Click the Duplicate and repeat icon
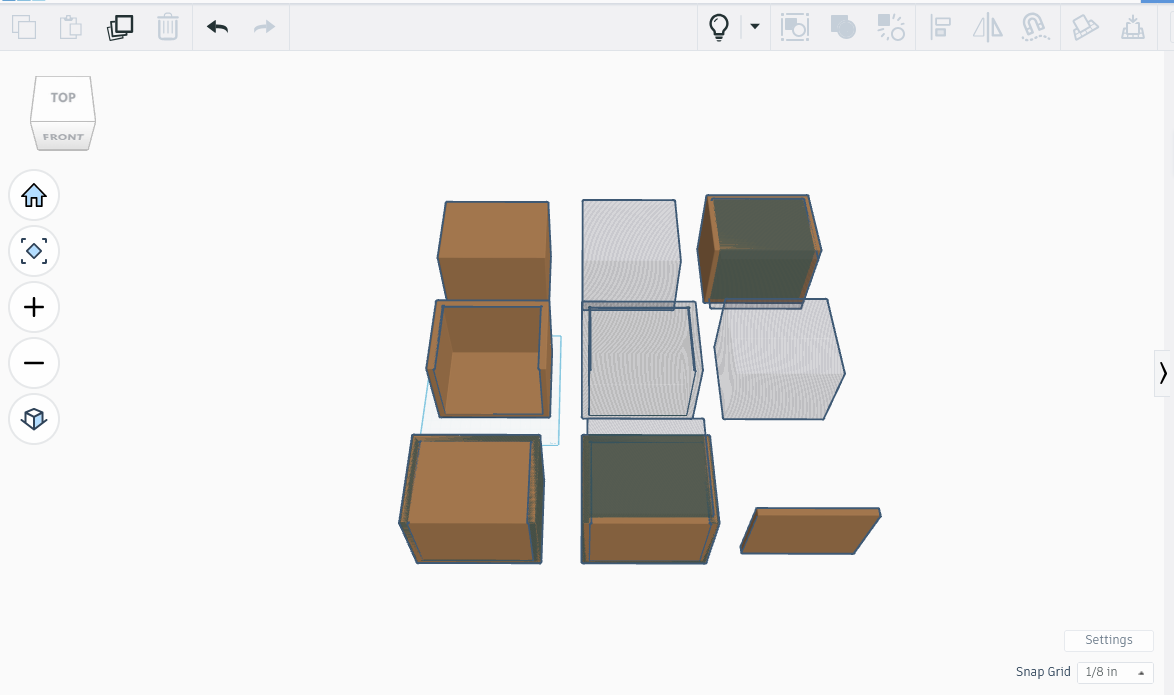Viewport: 1174px width, 695px height. click(120, 27)
